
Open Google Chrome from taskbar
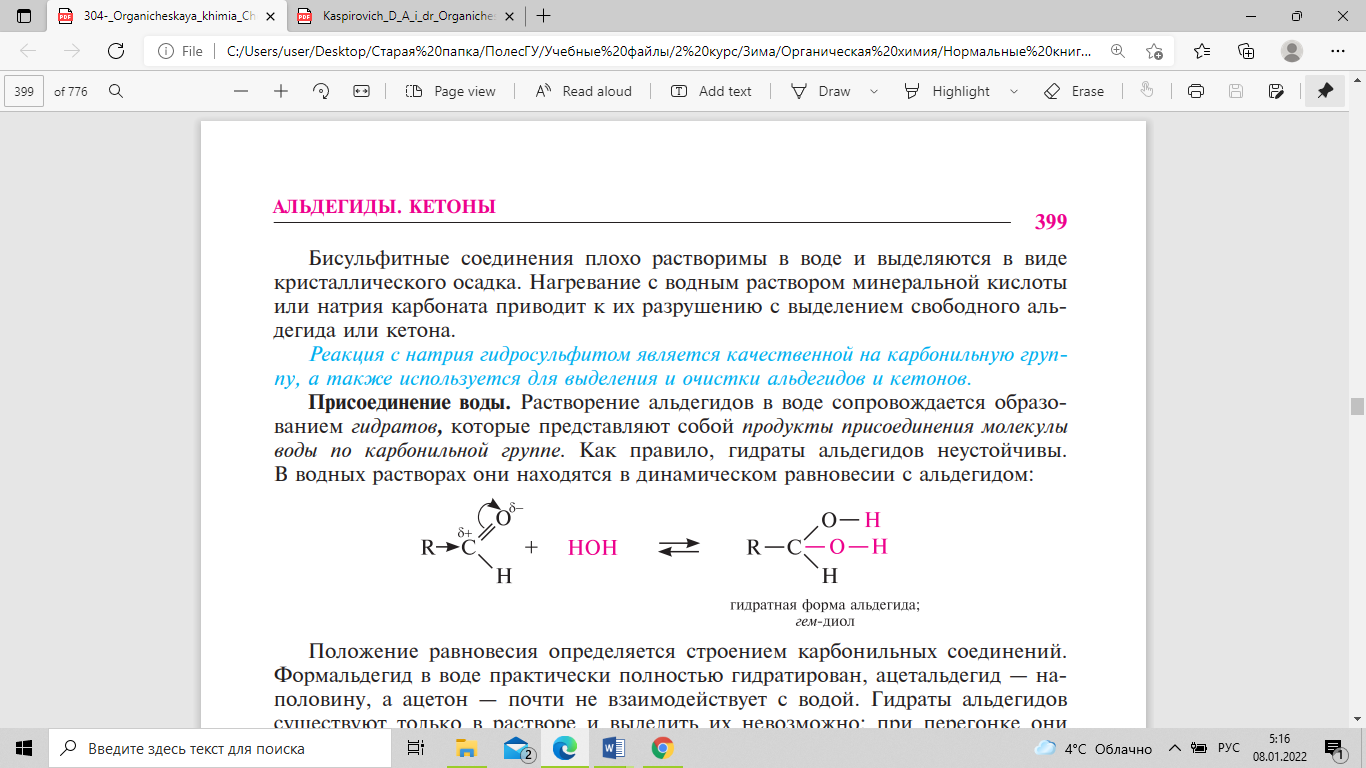pyautogui.click(x=662, y=747)
